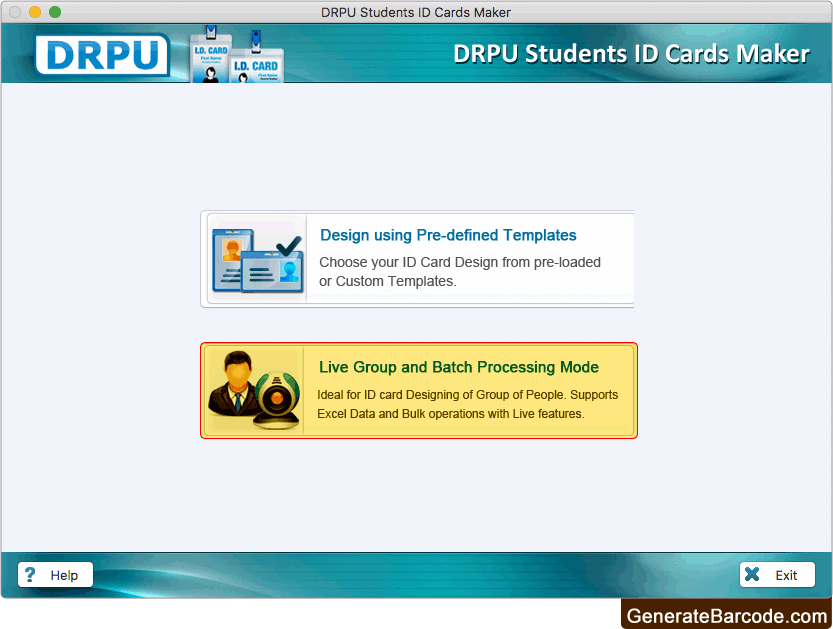The height and width of the screenshot is (629, 833).
Task: Click 'Excel Data and Bulk operations' description line
Action: tap(450, 414)
